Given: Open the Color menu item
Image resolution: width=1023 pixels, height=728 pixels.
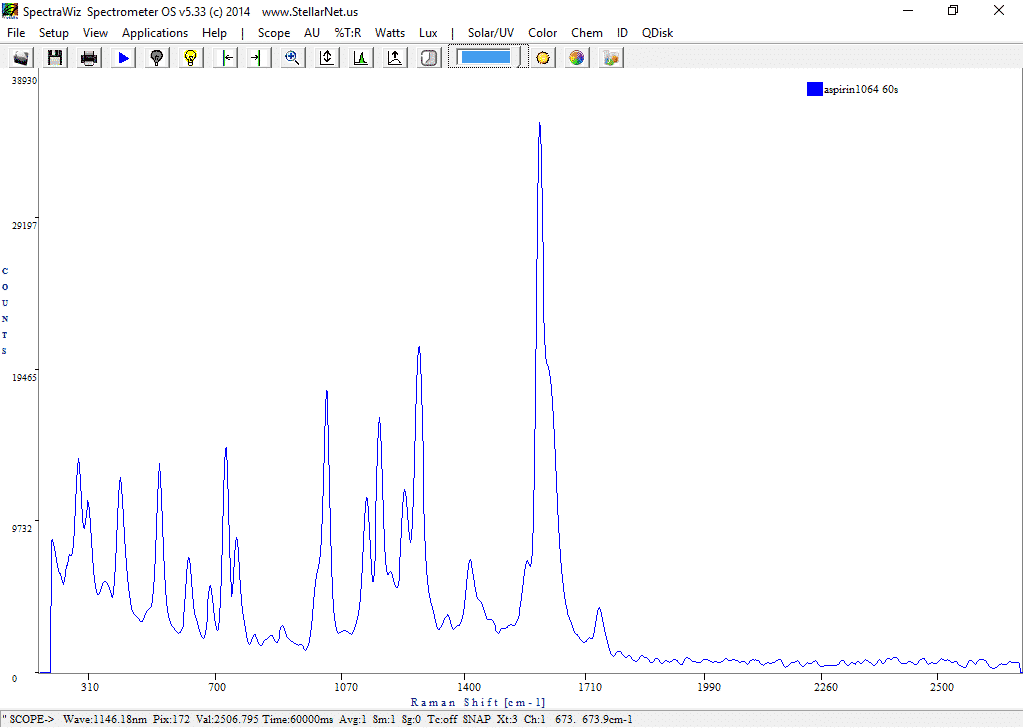Looking at the screenshot, I should pyautogui.click(x=542, y=33).
